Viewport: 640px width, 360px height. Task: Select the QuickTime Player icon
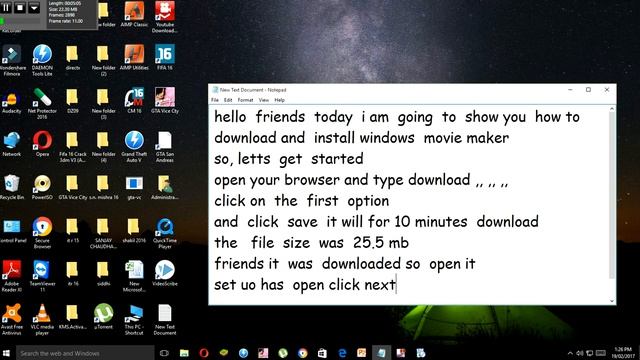(165, 233)
